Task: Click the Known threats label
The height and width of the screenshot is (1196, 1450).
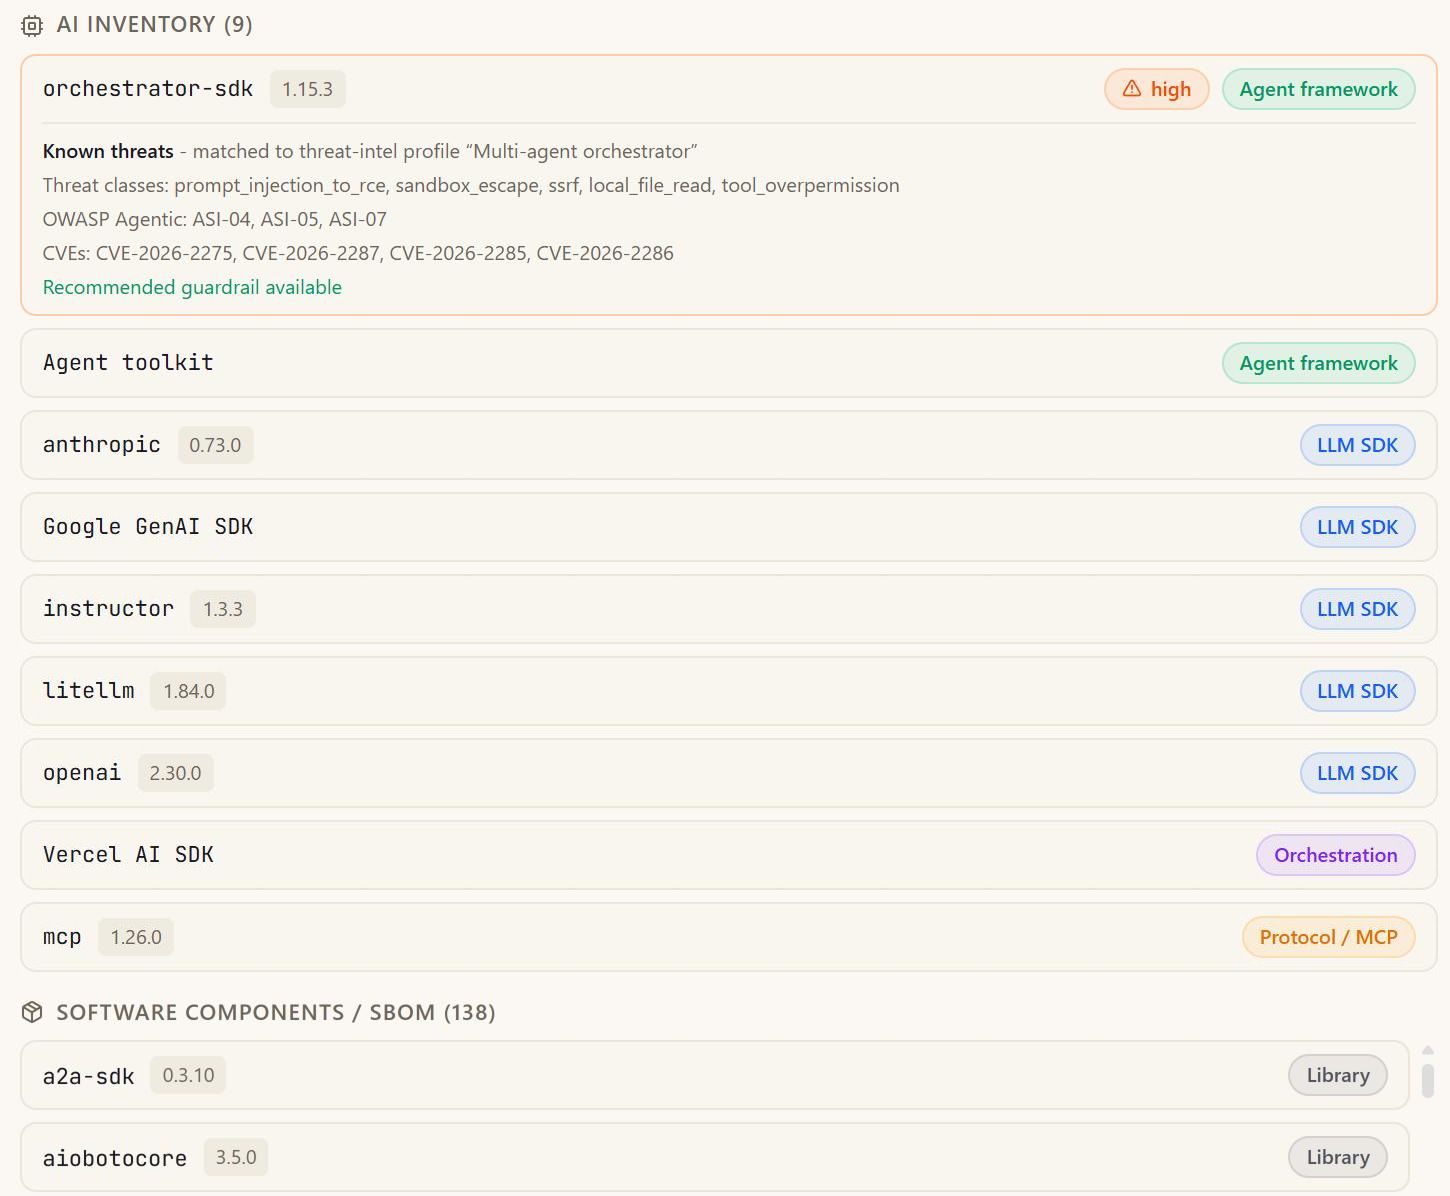Action: pos(108,151)
